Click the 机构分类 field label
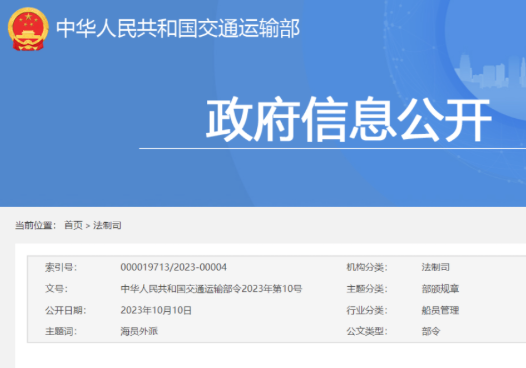This screenshot has width=526, height=368. point(367,267)
